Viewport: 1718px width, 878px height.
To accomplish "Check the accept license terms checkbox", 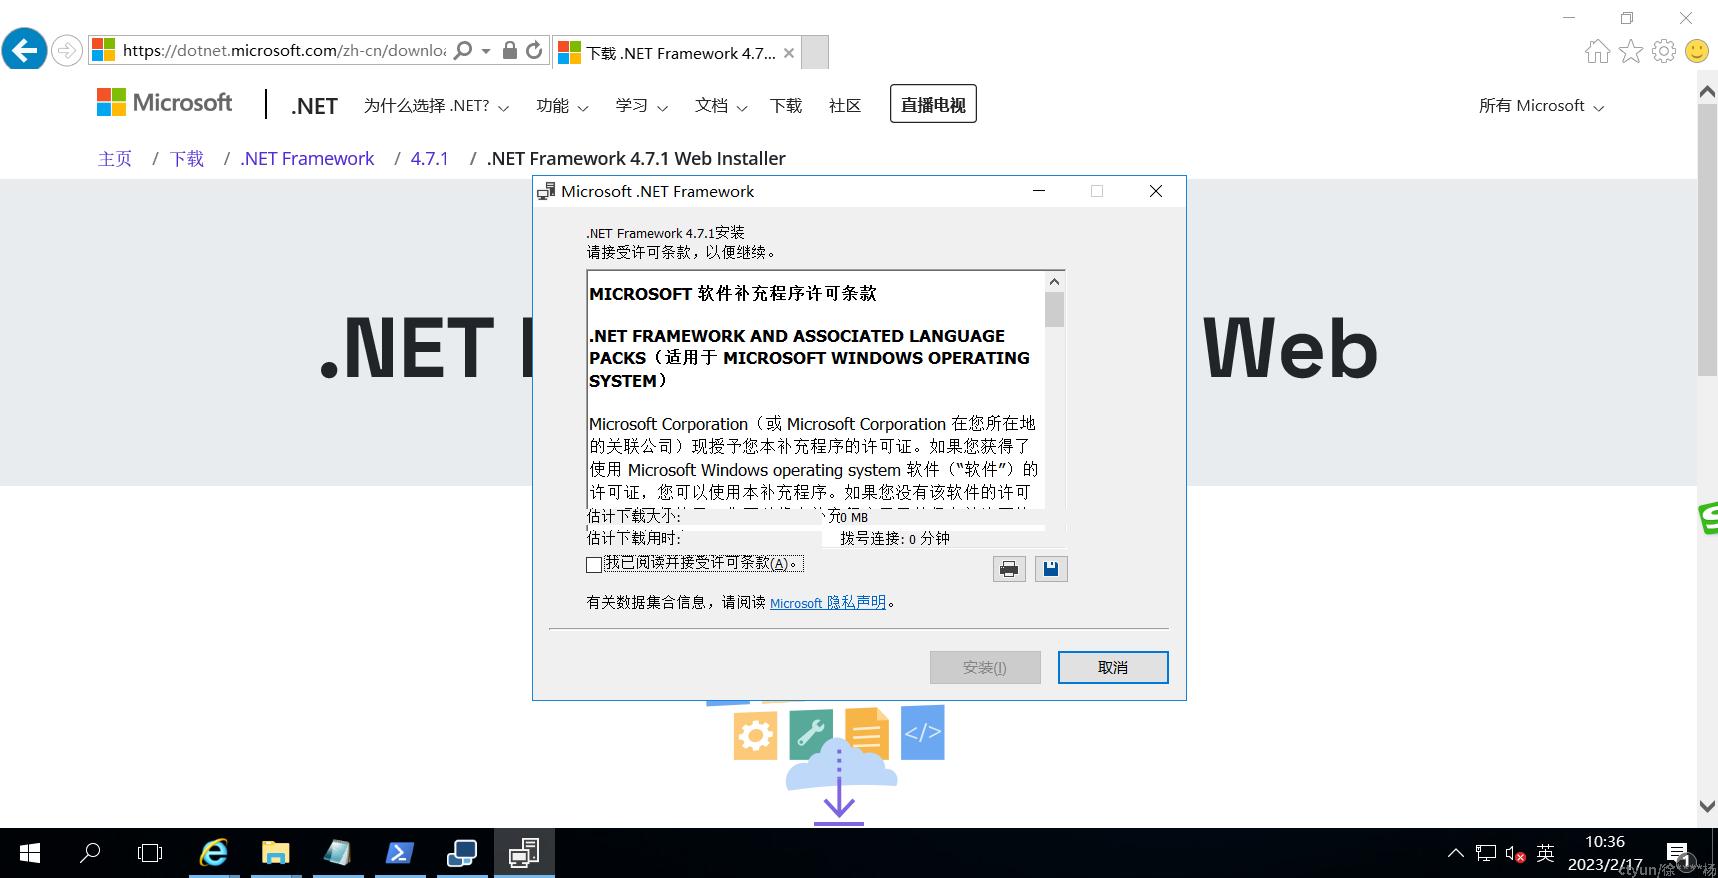I will pyautogui.click(x=594, y=565).
